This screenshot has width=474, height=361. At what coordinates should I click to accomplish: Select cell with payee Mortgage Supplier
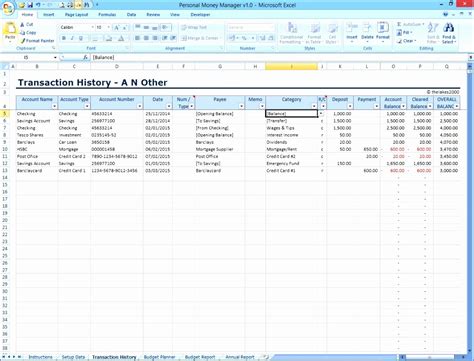(x=220, y=149)
